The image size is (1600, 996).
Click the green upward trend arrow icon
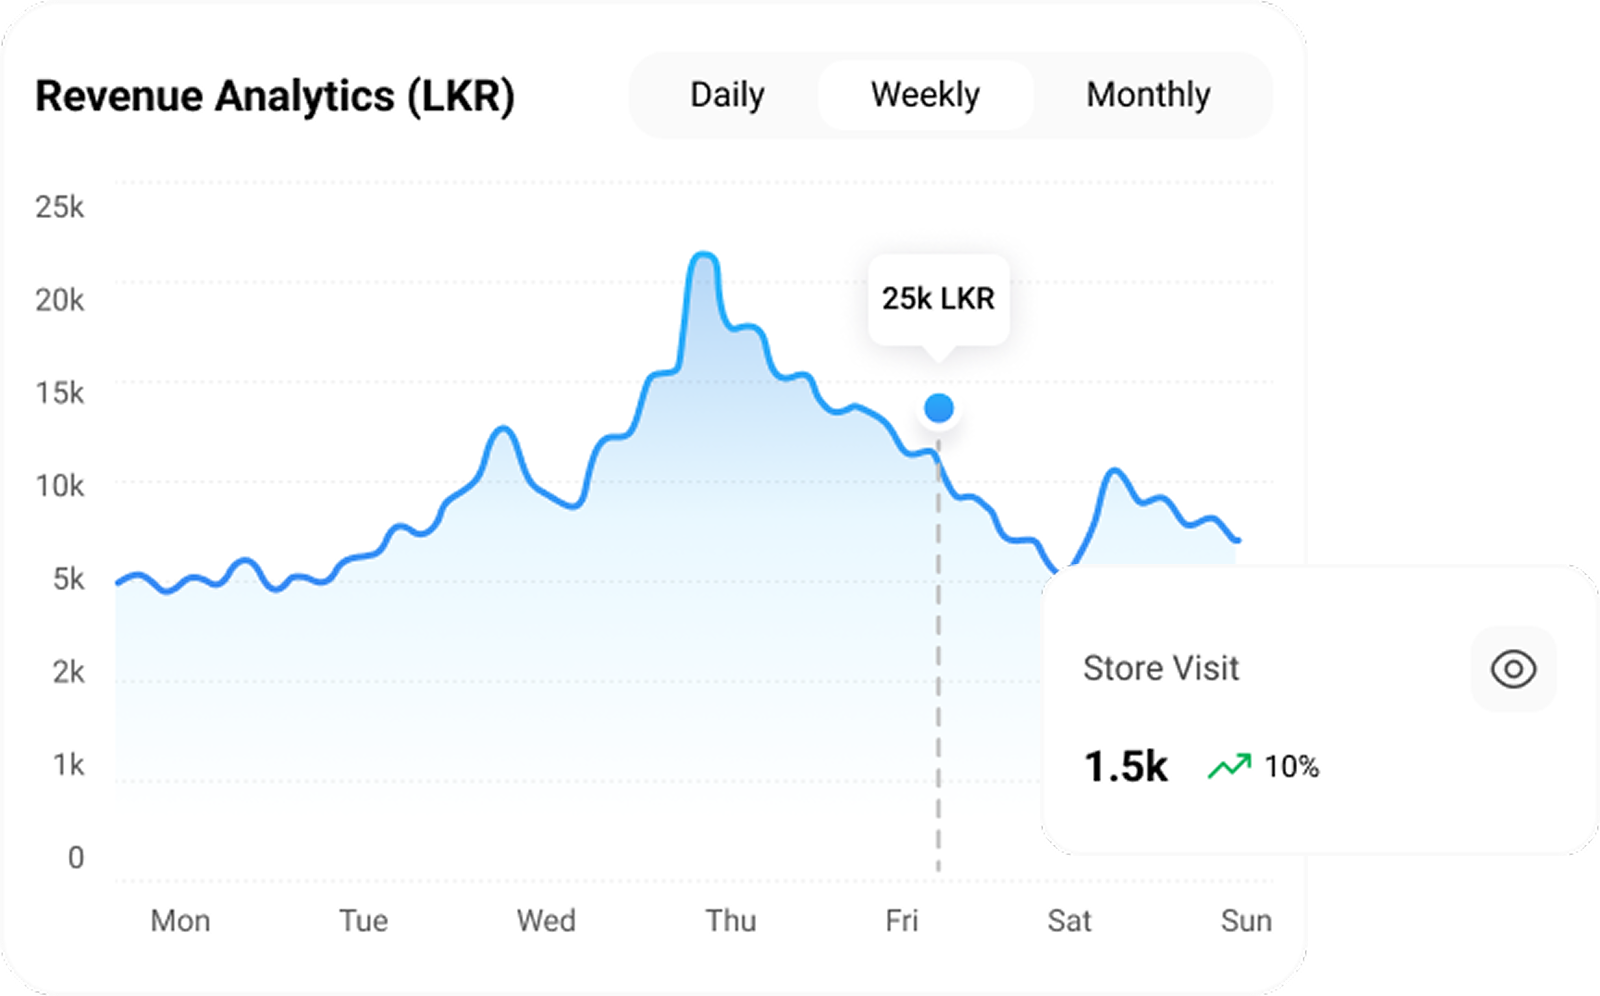pyautogui.click(x=1230, y=766)
